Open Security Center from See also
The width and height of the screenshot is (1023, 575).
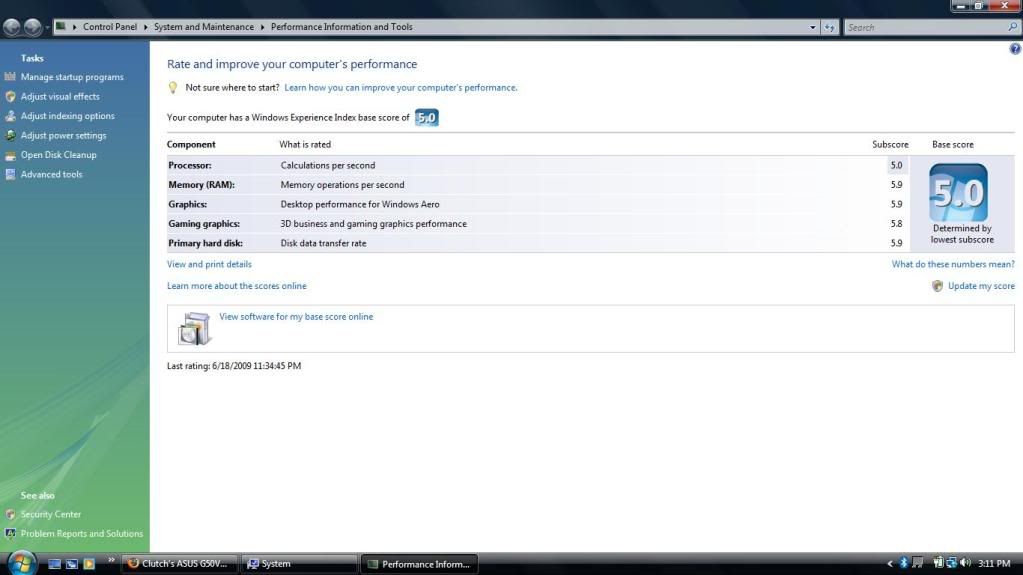[x=50, y=514]
